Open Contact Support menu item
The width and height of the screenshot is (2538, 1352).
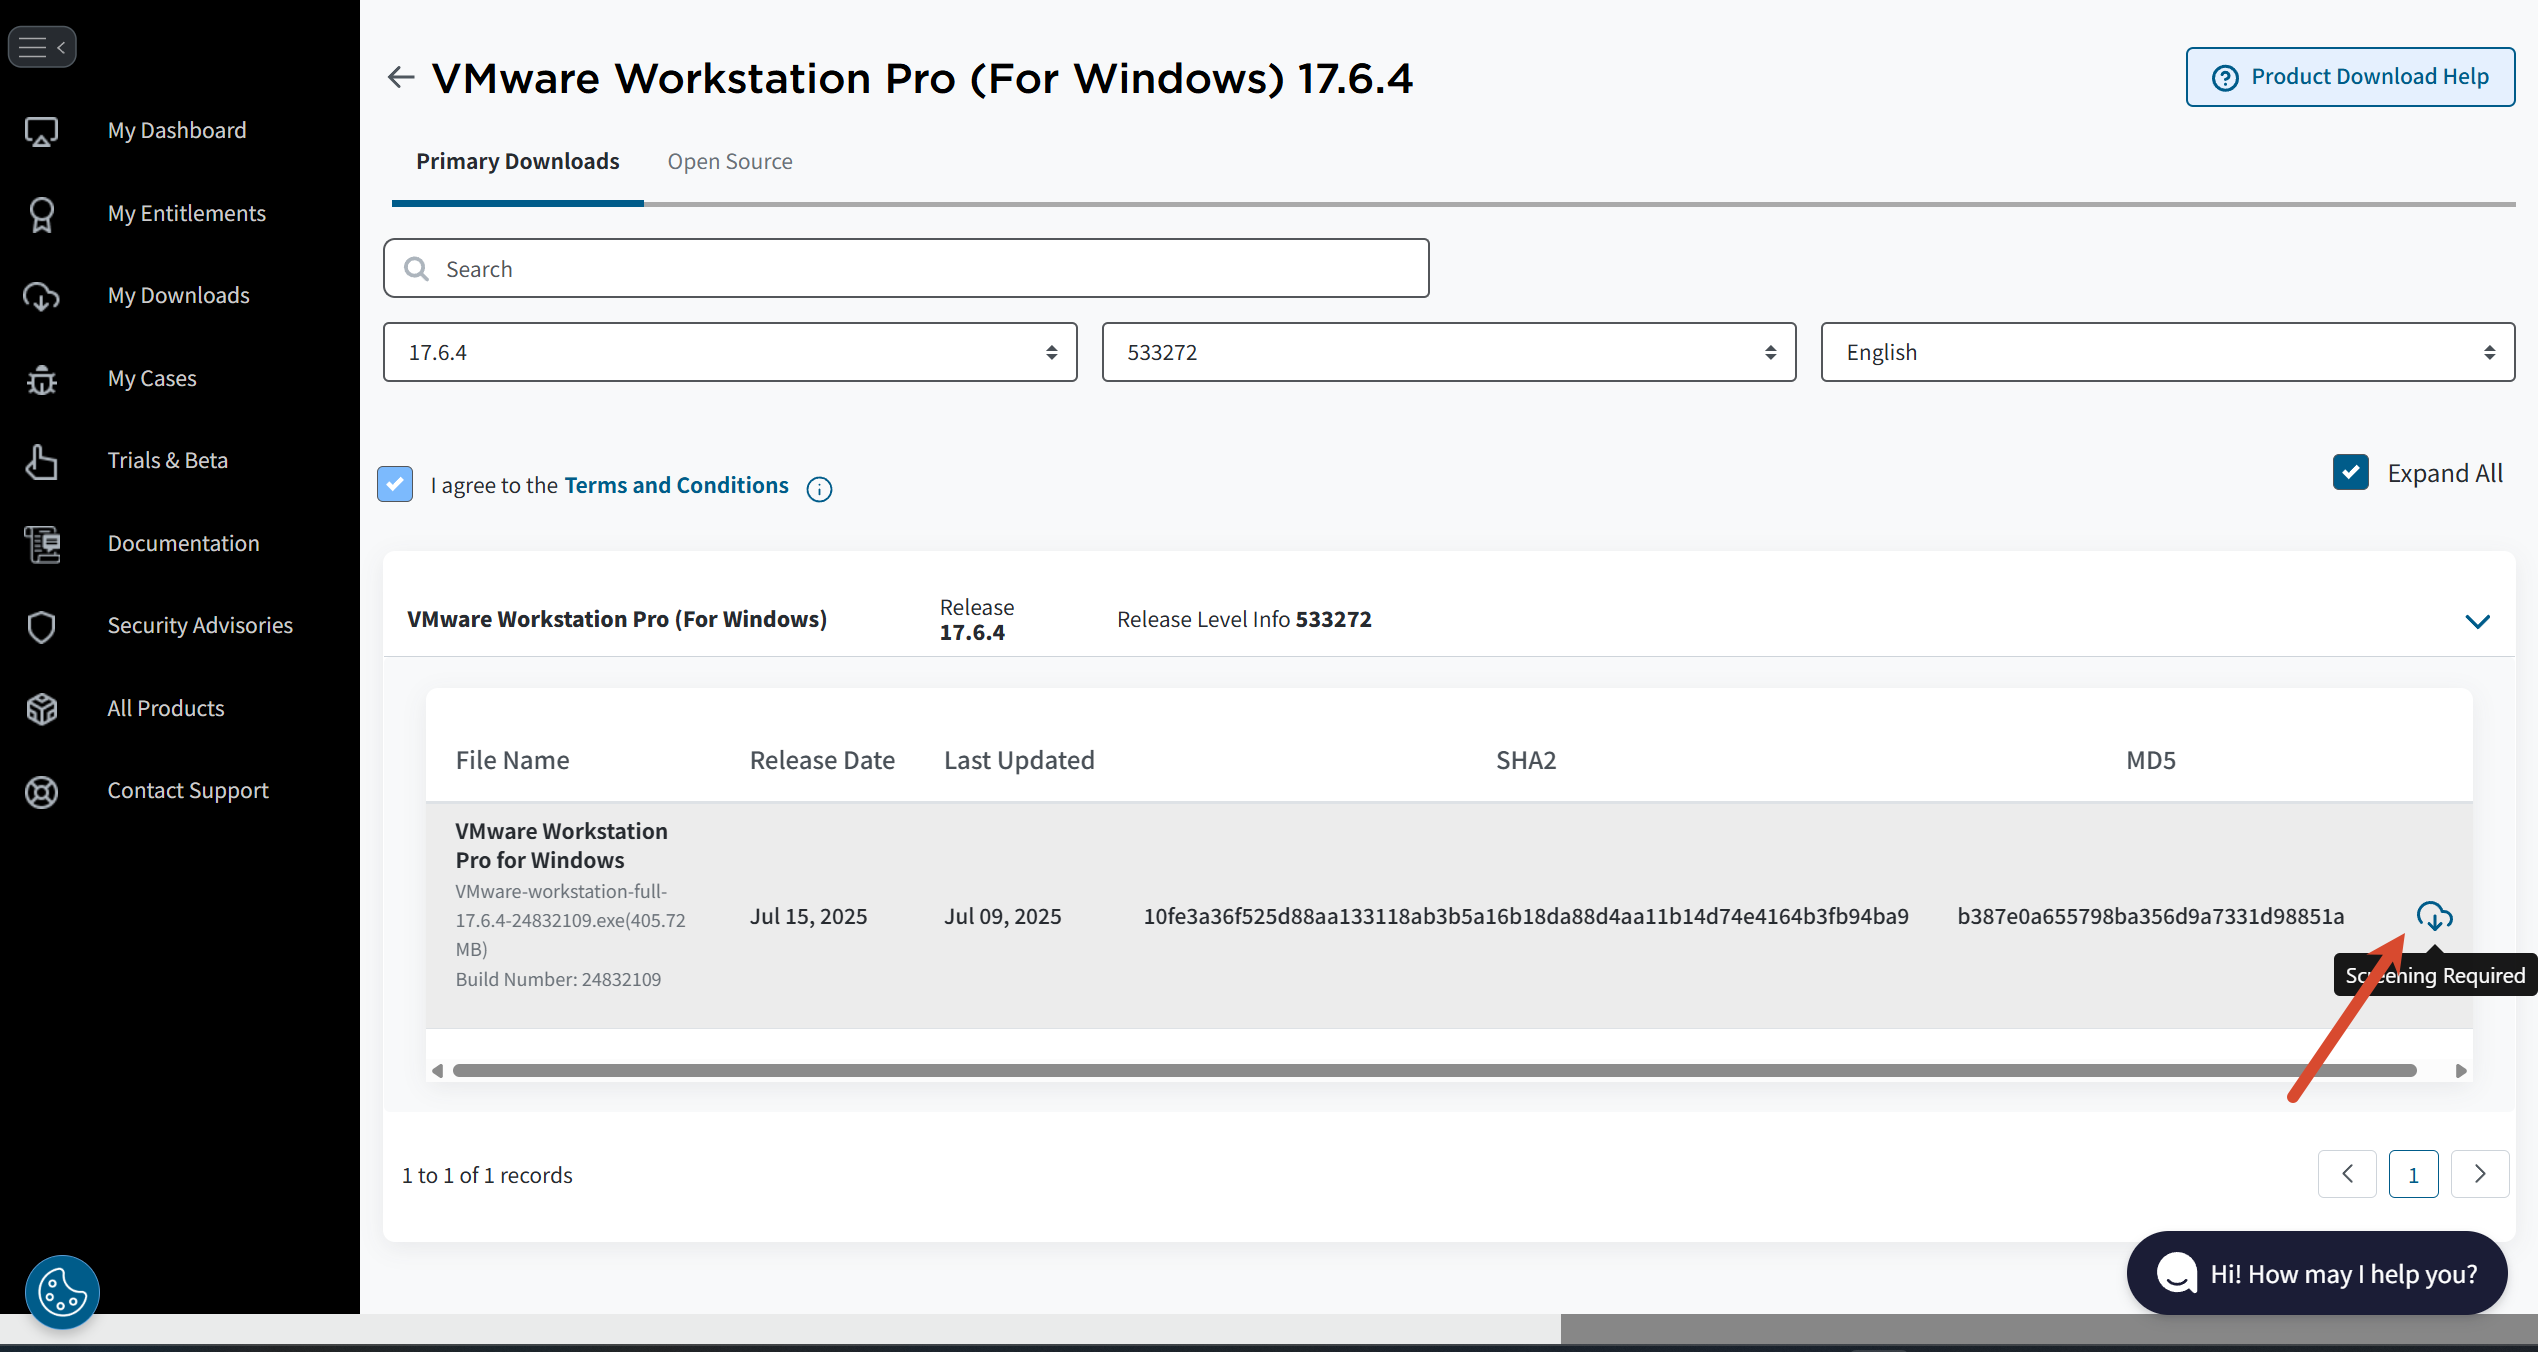point(188,791)
